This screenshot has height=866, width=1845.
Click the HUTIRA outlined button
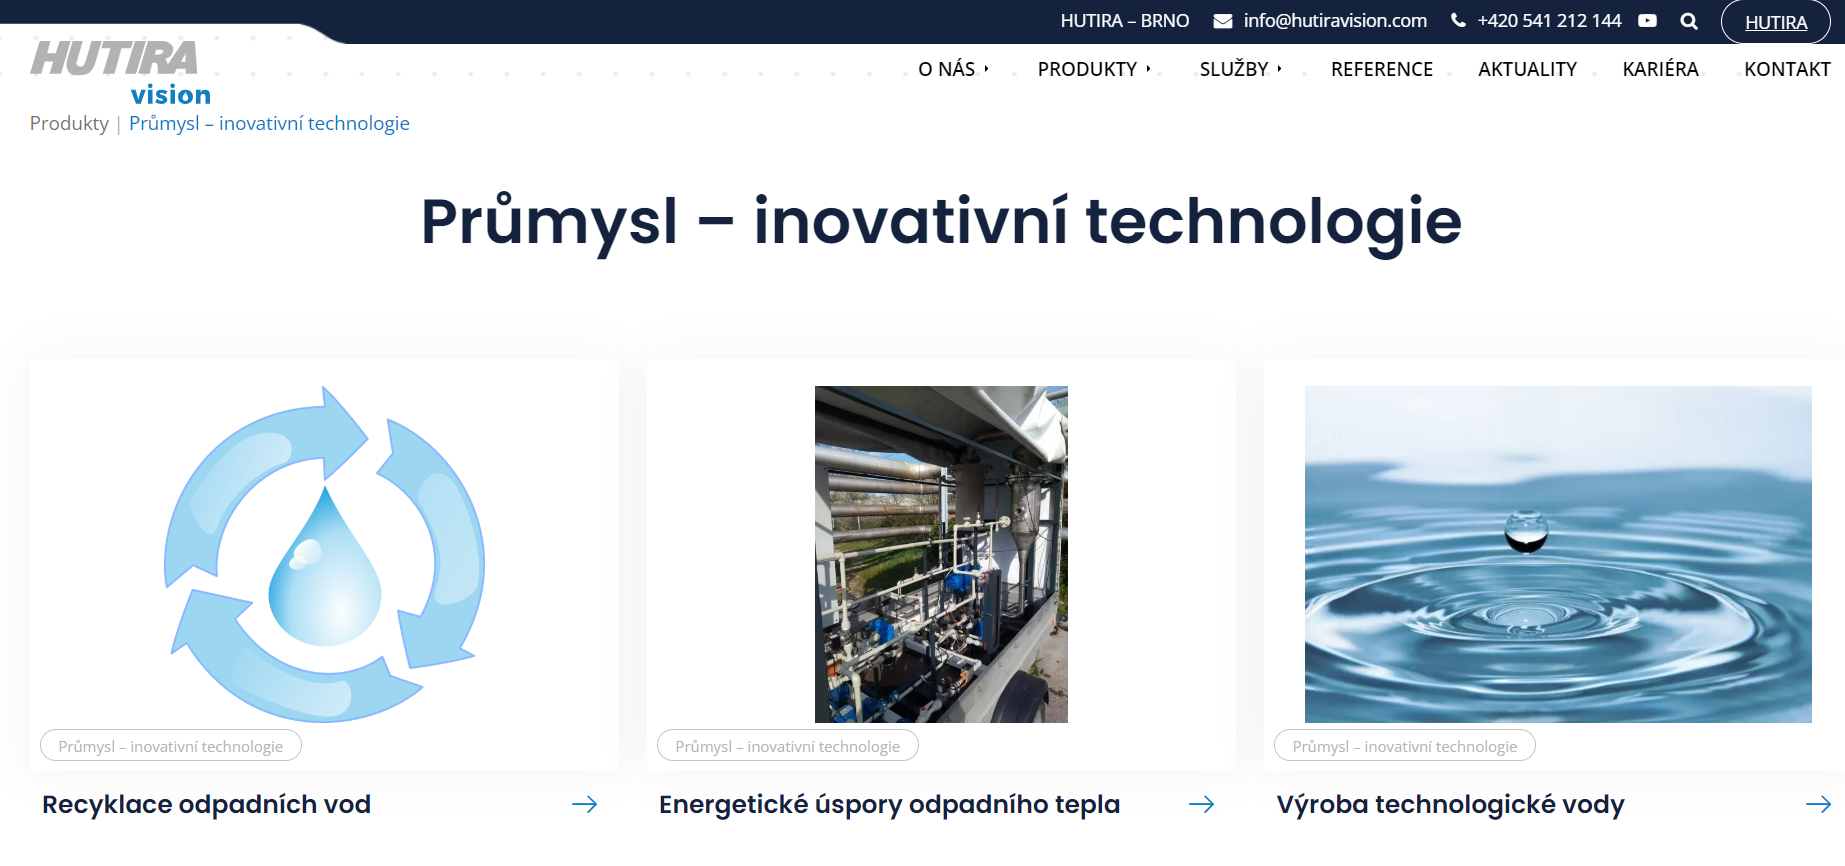1776,22
